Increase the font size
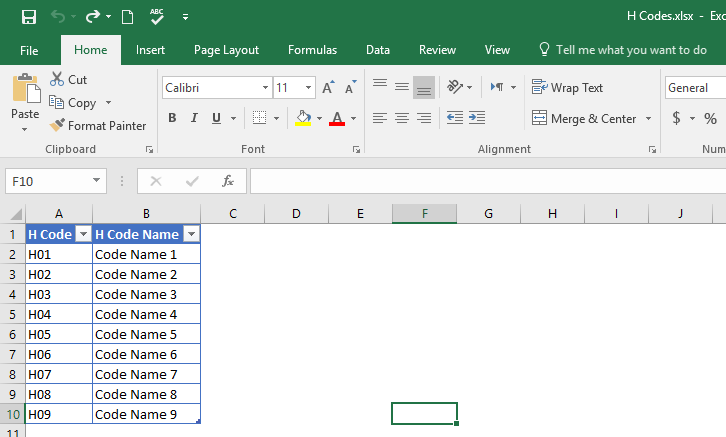 click(328, 87)
